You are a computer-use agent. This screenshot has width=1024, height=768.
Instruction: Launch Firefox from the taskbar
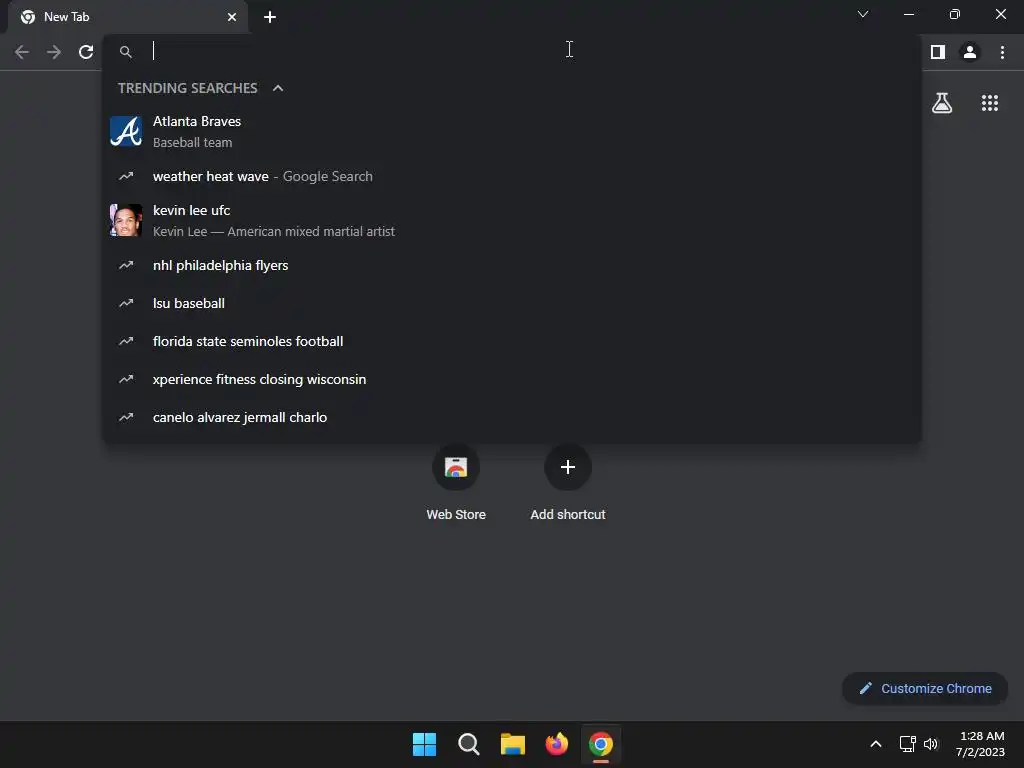point(556,744)
